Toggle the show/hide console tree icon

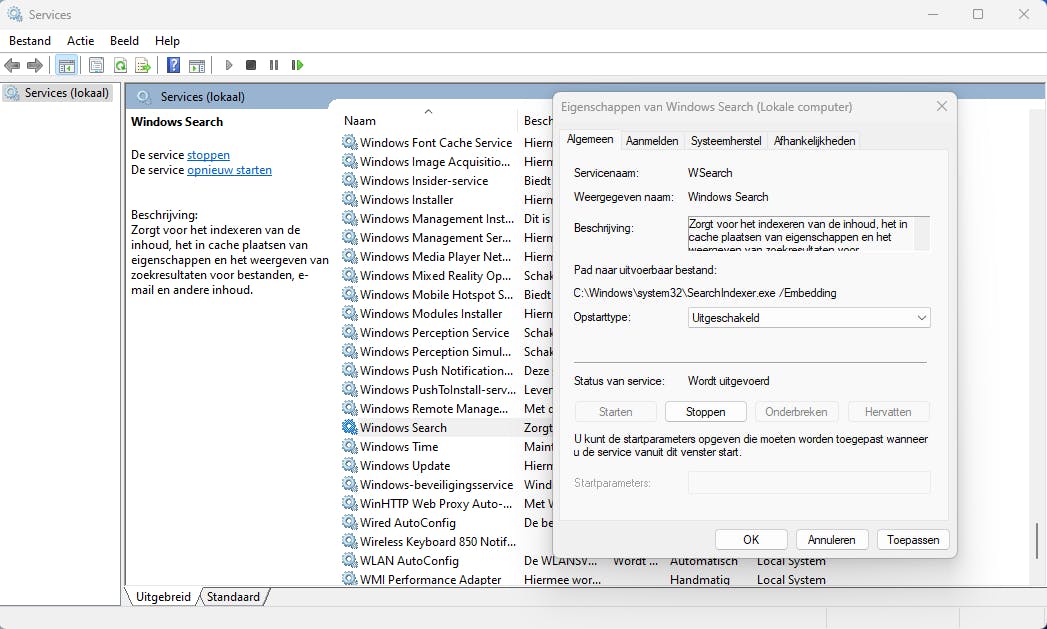66,66
